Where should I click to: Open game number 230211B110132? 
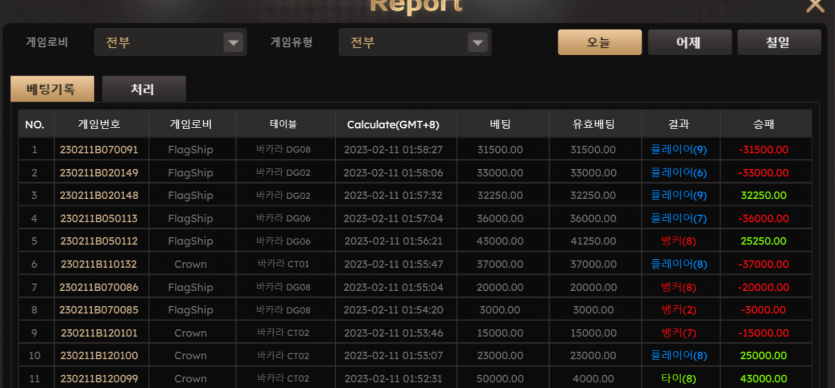click(99, 265)
